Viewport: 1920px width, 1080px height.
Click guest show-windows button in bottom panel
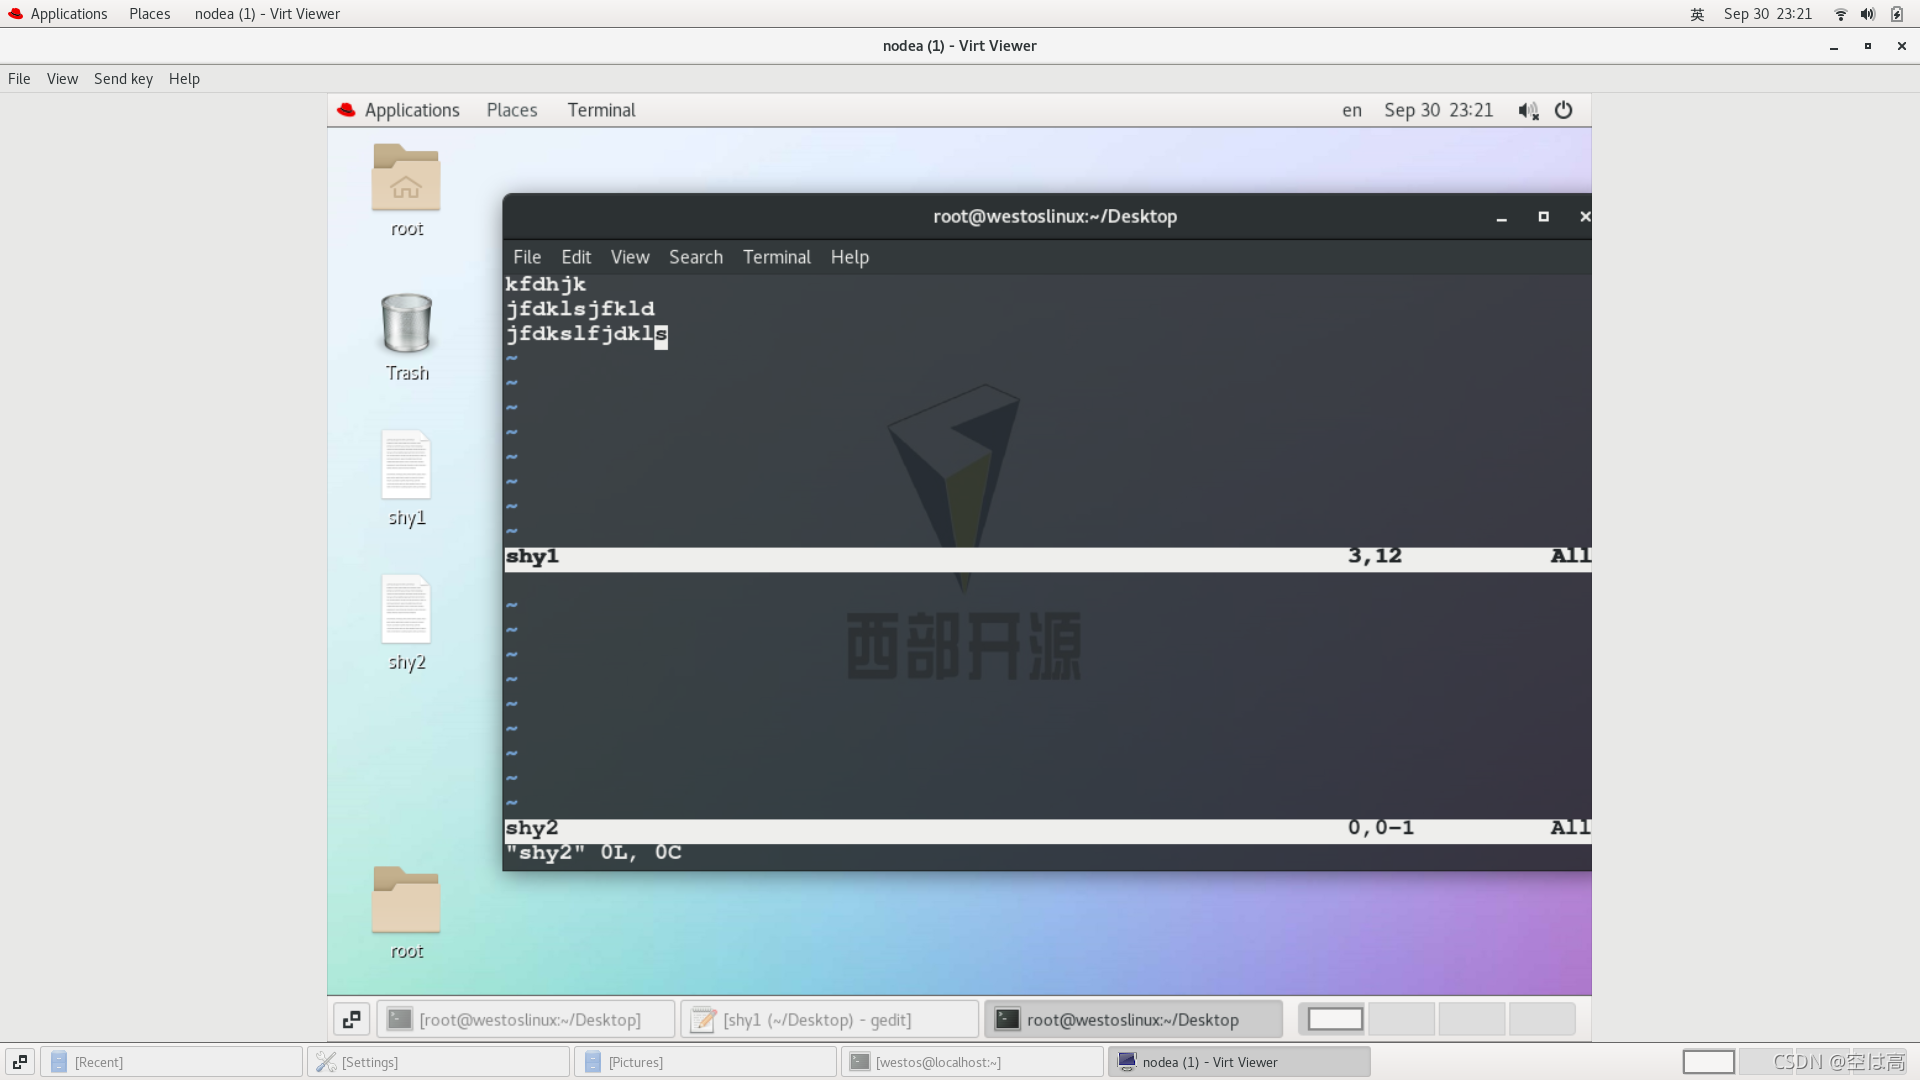[352, 1019]
